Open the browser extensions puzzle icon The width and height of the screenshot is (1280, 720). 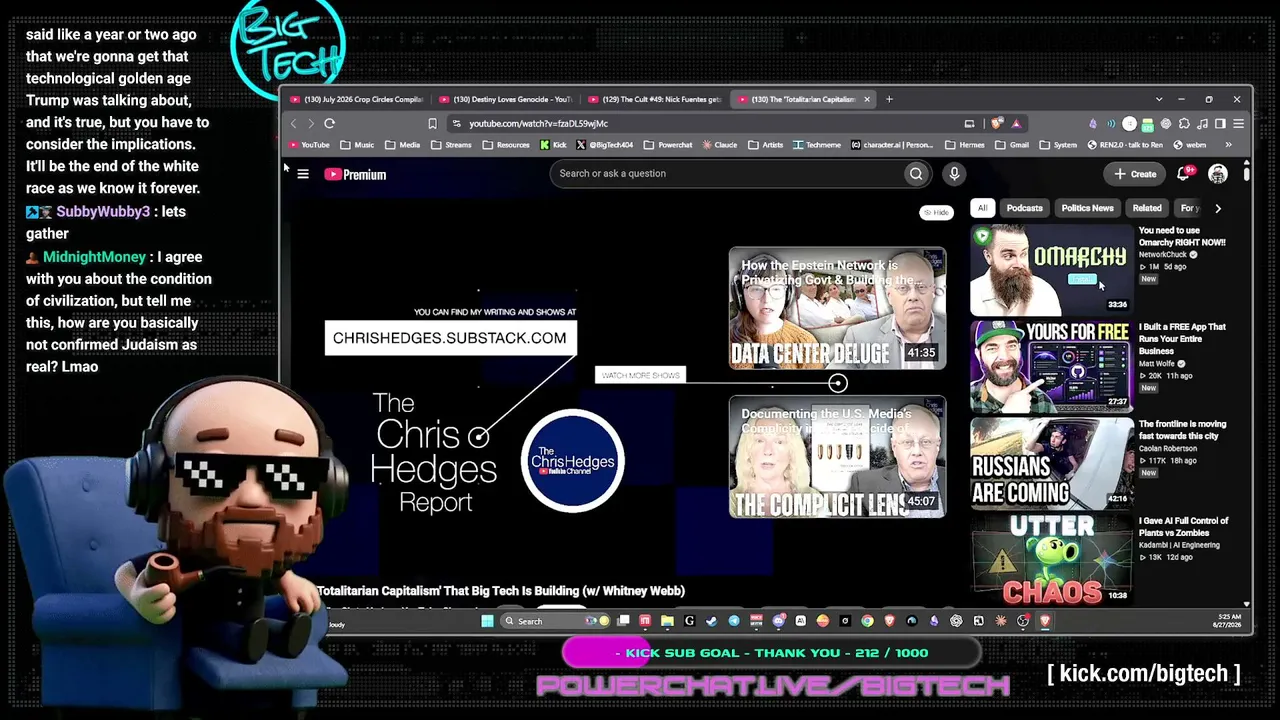1184,124
